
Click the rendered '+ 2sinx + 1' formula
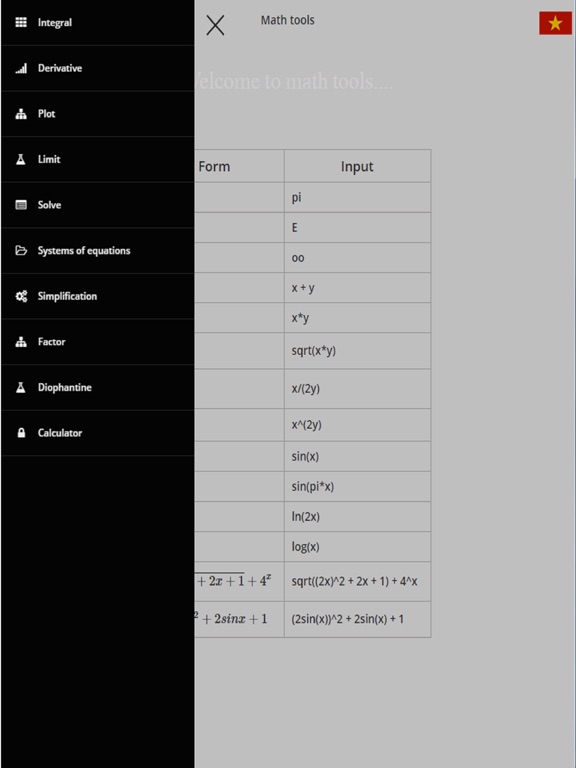[x=231, y=618]
